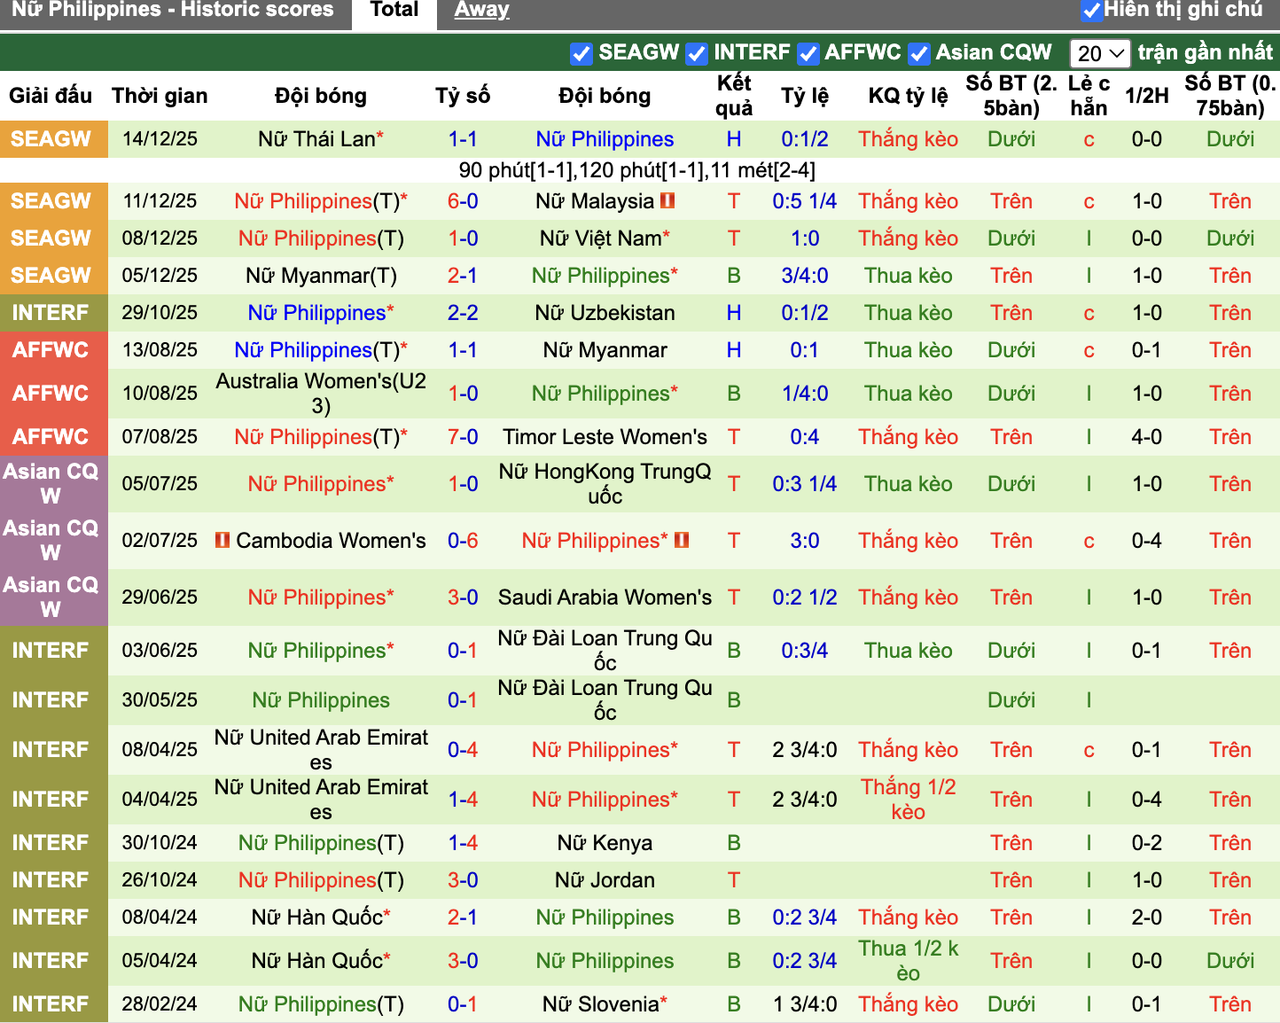Click the 'Thời gian' column header

pos(160,96)
